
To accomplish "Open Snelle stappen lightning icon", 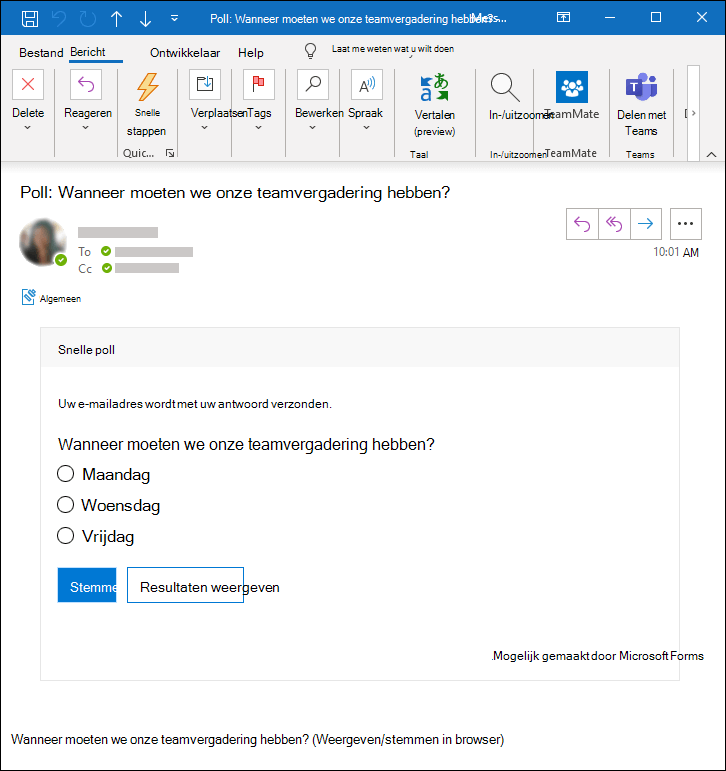I will point(147,87).
